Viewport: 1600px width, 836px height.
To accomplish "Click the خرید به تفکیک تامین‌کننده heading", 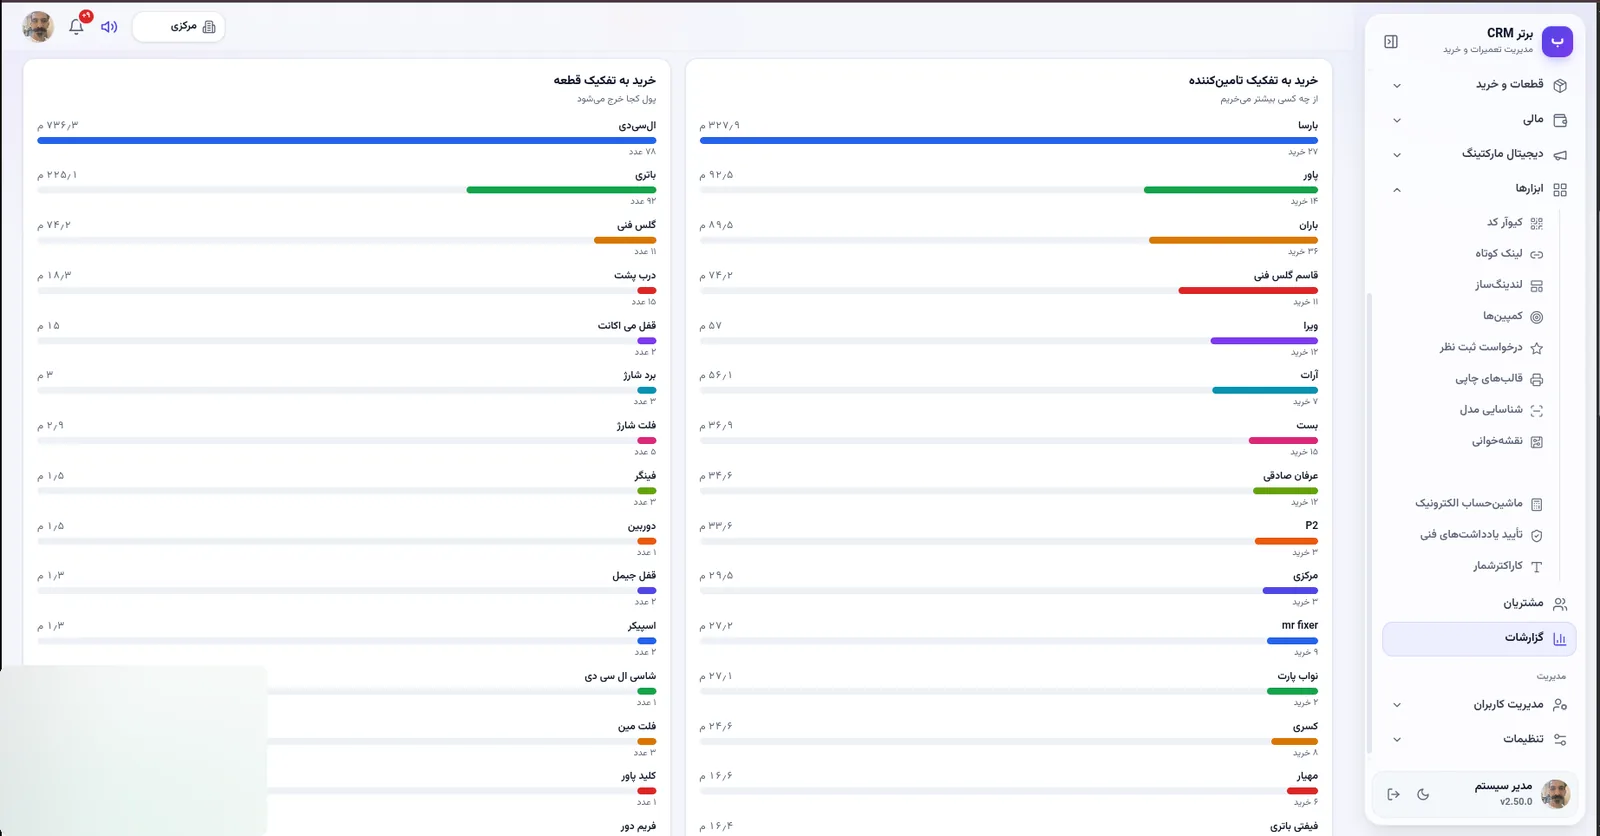I will pyautogui.click(x=1253, y=80).
